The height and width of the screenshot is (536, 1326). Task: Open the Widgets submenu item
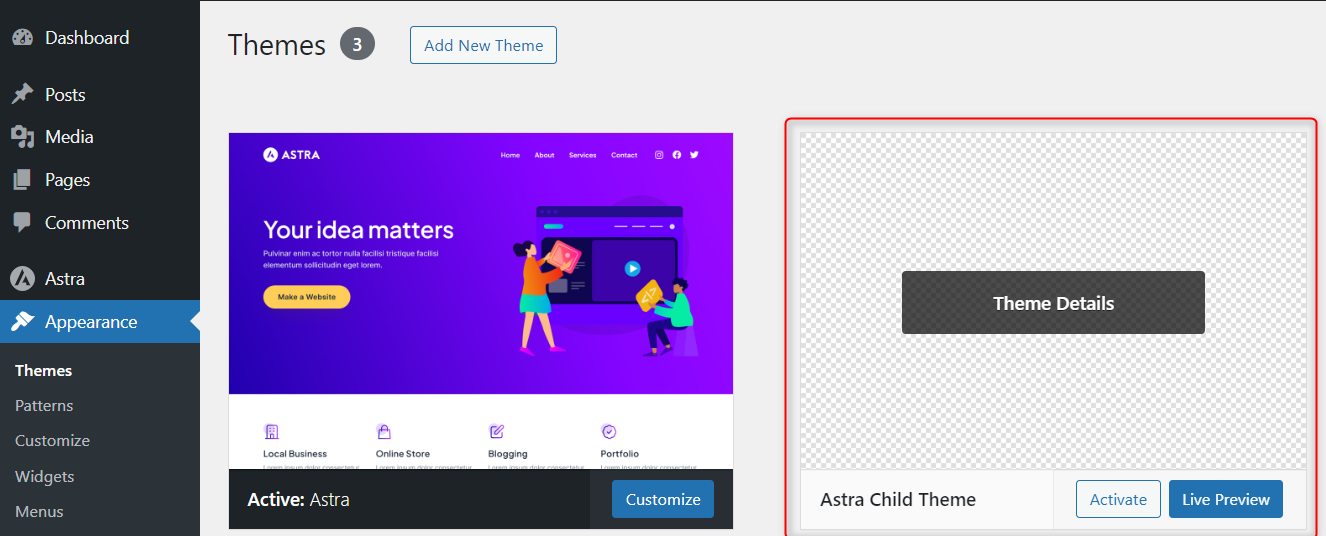[45, 476]
